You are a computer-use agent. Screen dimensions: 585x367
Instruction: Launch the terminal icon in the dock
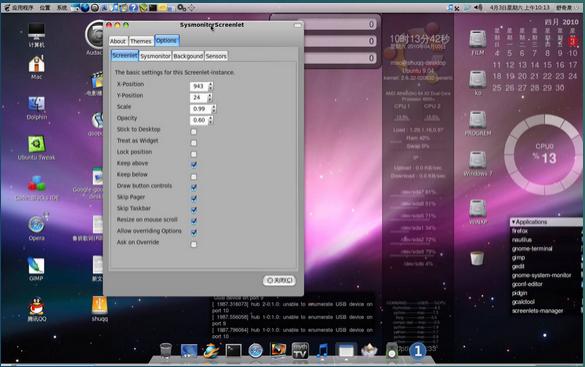click(x=234, y=351)
